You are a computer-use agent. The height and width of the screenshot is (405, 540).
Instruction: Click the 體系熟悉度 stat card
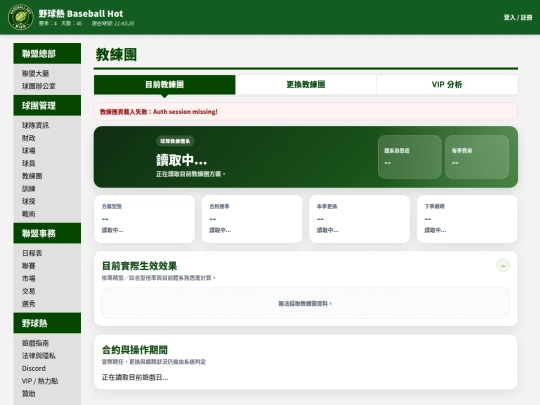point(409,157)
